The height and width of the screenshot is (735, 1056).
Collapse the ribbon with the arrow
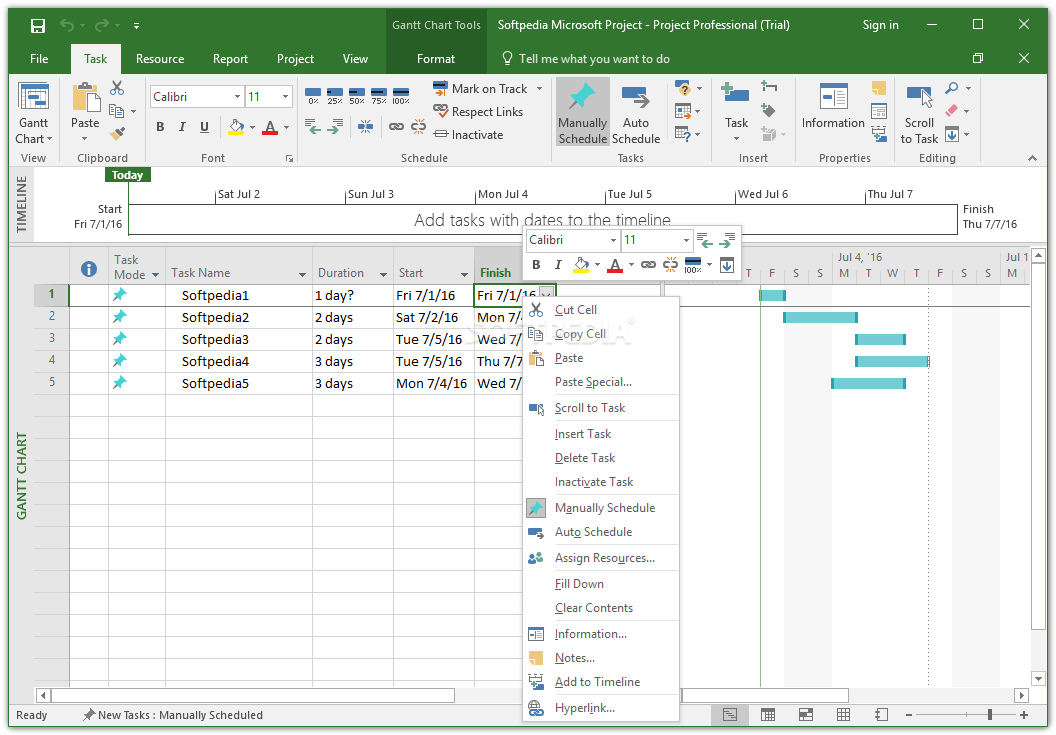coord(1032,158)
